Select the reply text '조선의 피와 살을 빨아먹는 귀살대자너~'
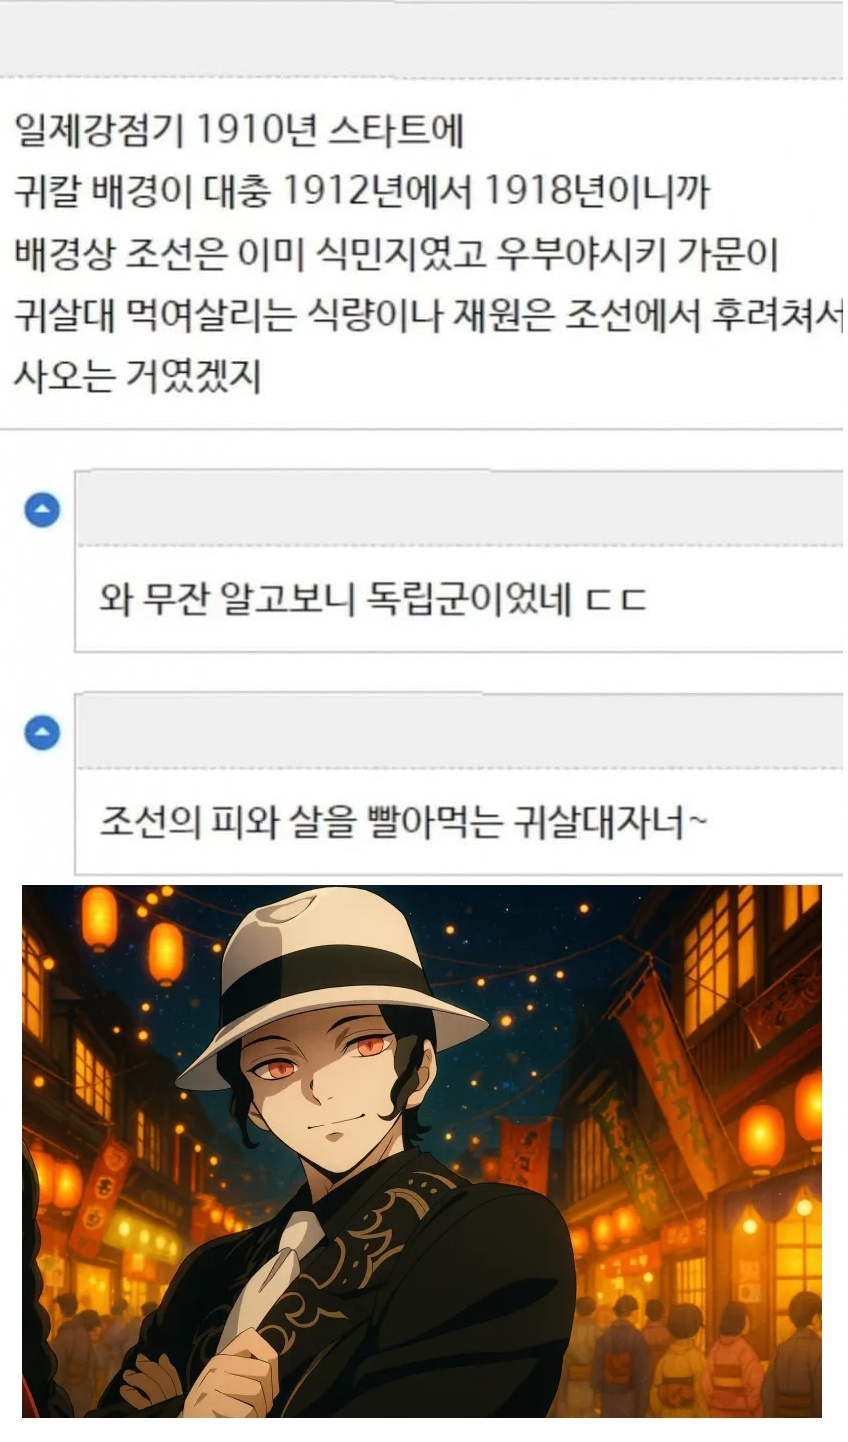This screenshot has height=1442, width=848. coord(403,823)
